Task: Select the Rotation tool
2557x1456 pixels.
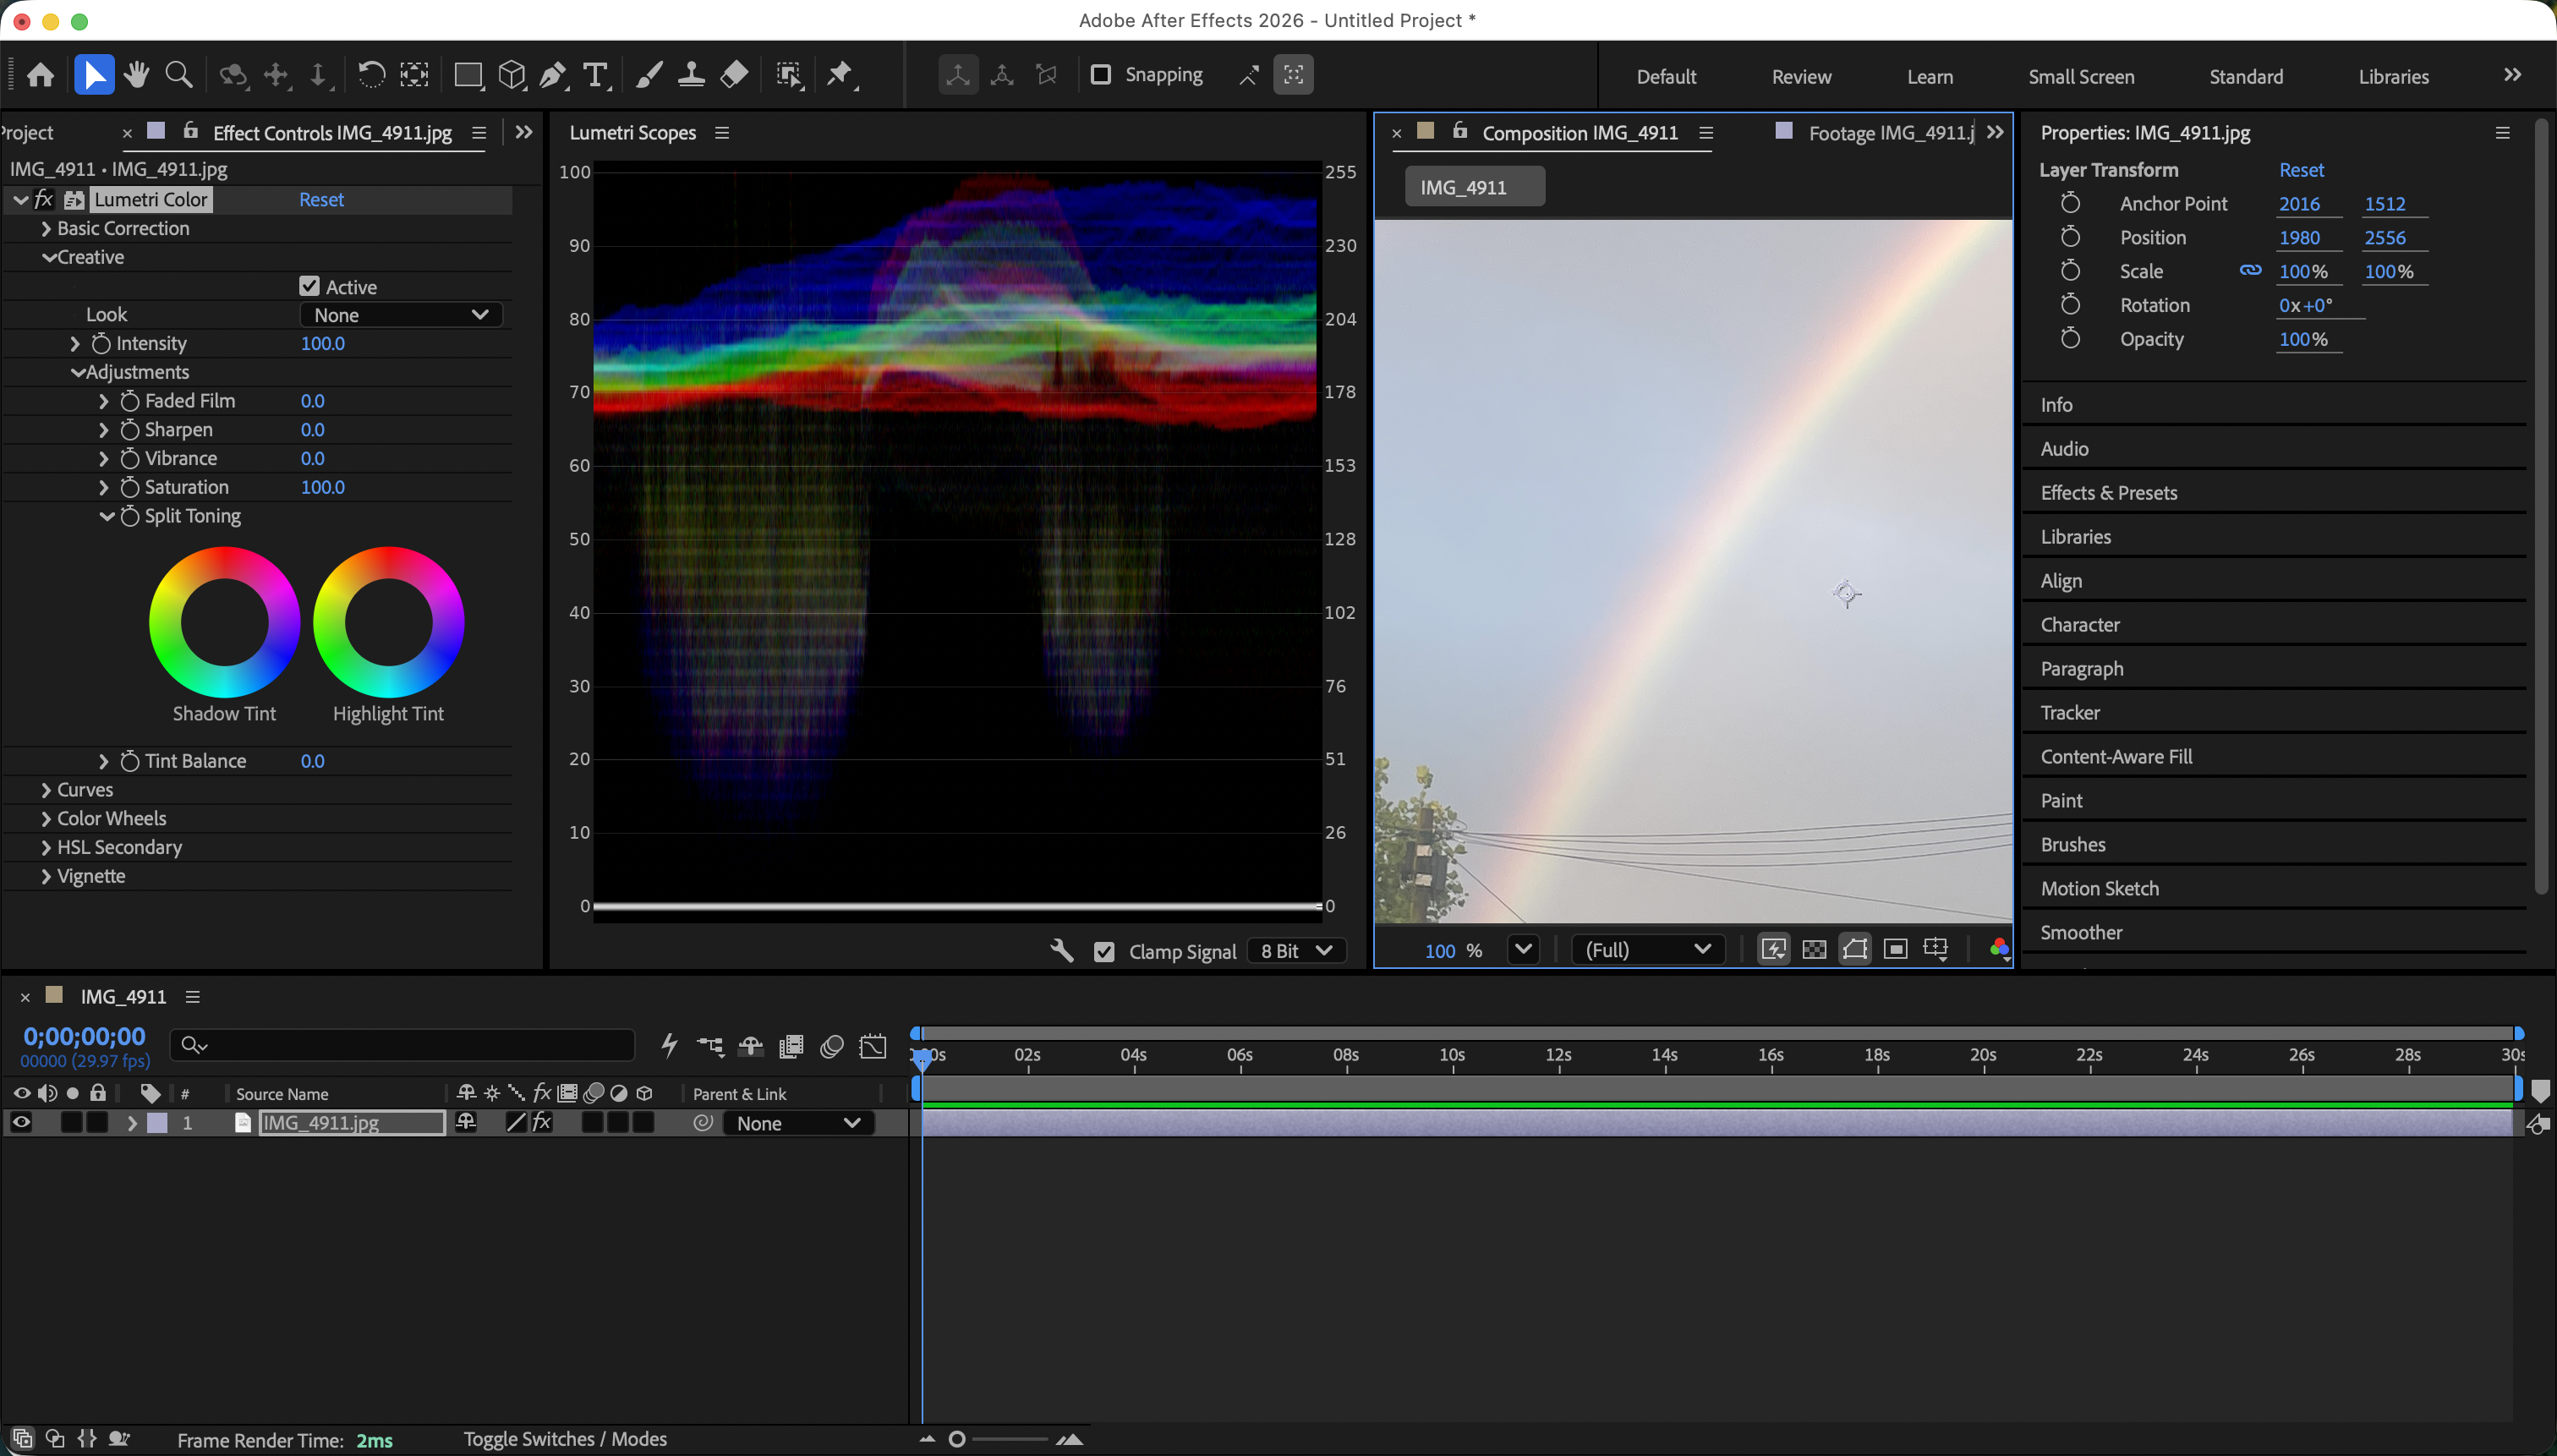Action: pyautogui.click(x=371, y=75)
